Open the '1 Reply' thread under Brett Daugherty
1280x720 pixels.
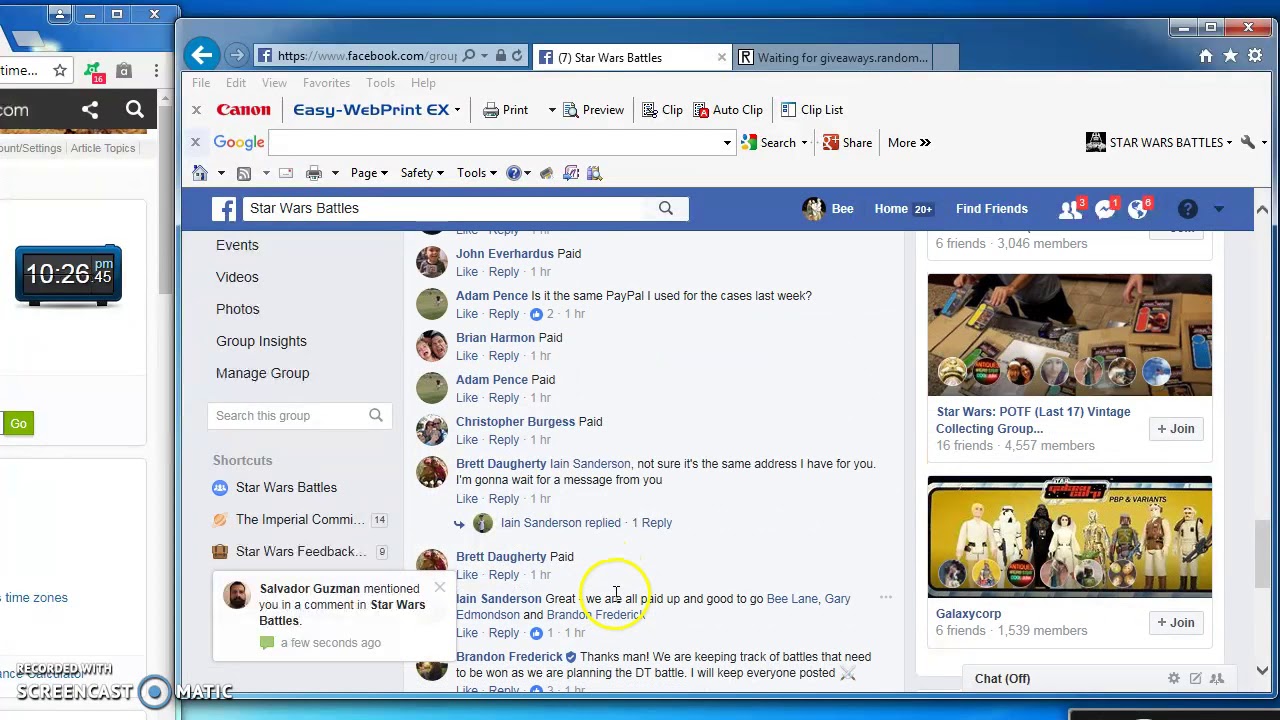tap(652, 522)
